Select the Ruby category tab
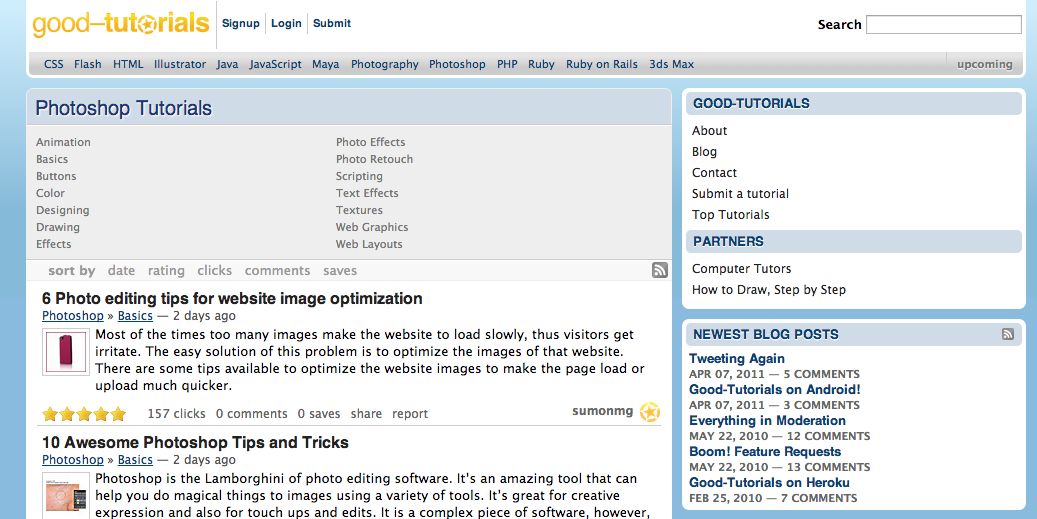This screenshot has width=1037, height=519. coord(541,64)
